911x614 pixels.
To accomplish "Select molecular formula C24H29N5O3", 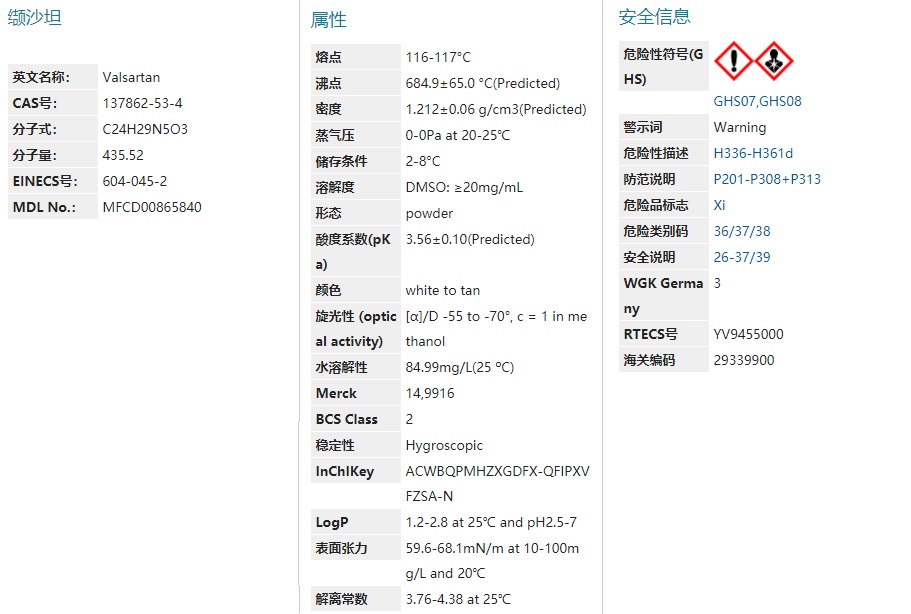I will (145, 129).
